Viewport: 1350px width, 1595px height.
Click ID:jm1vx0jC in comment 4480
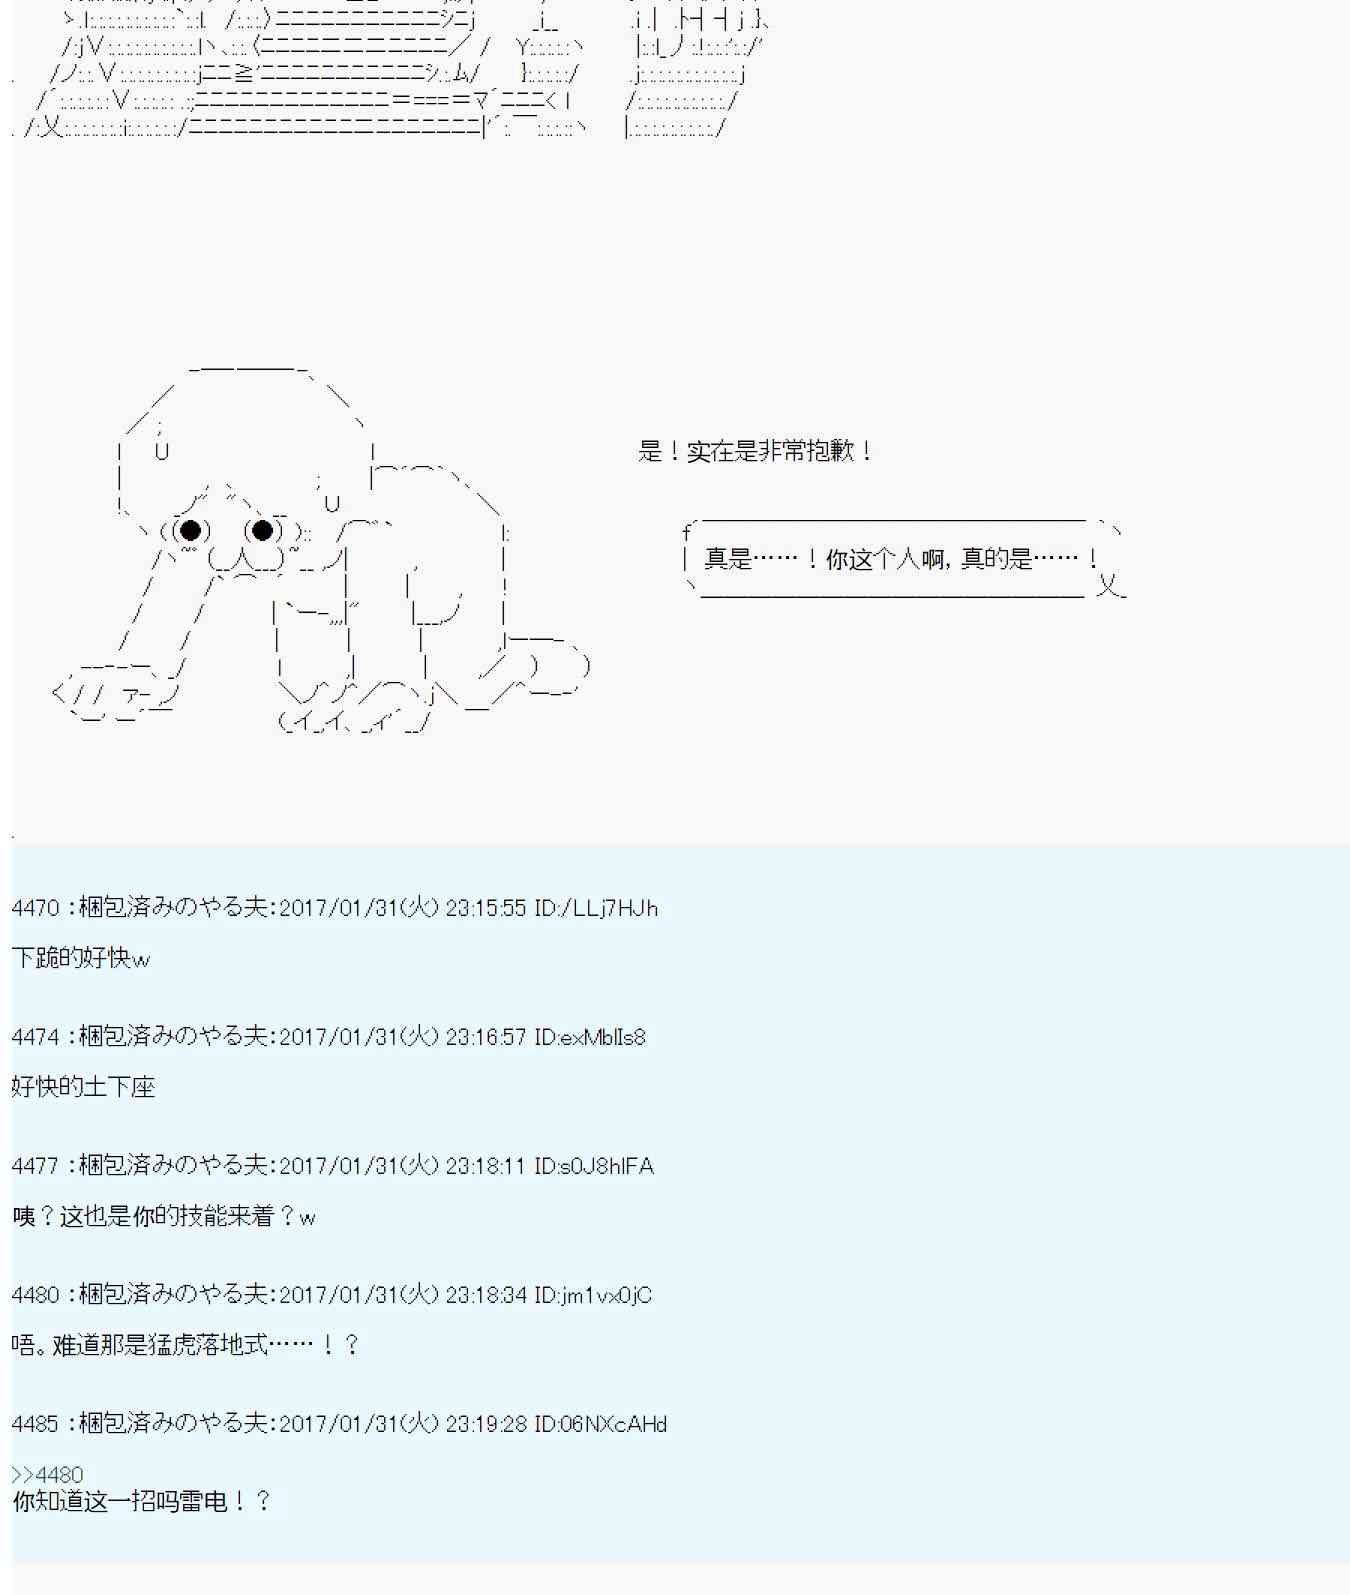pyautogui.click(x=593, y=1295)
